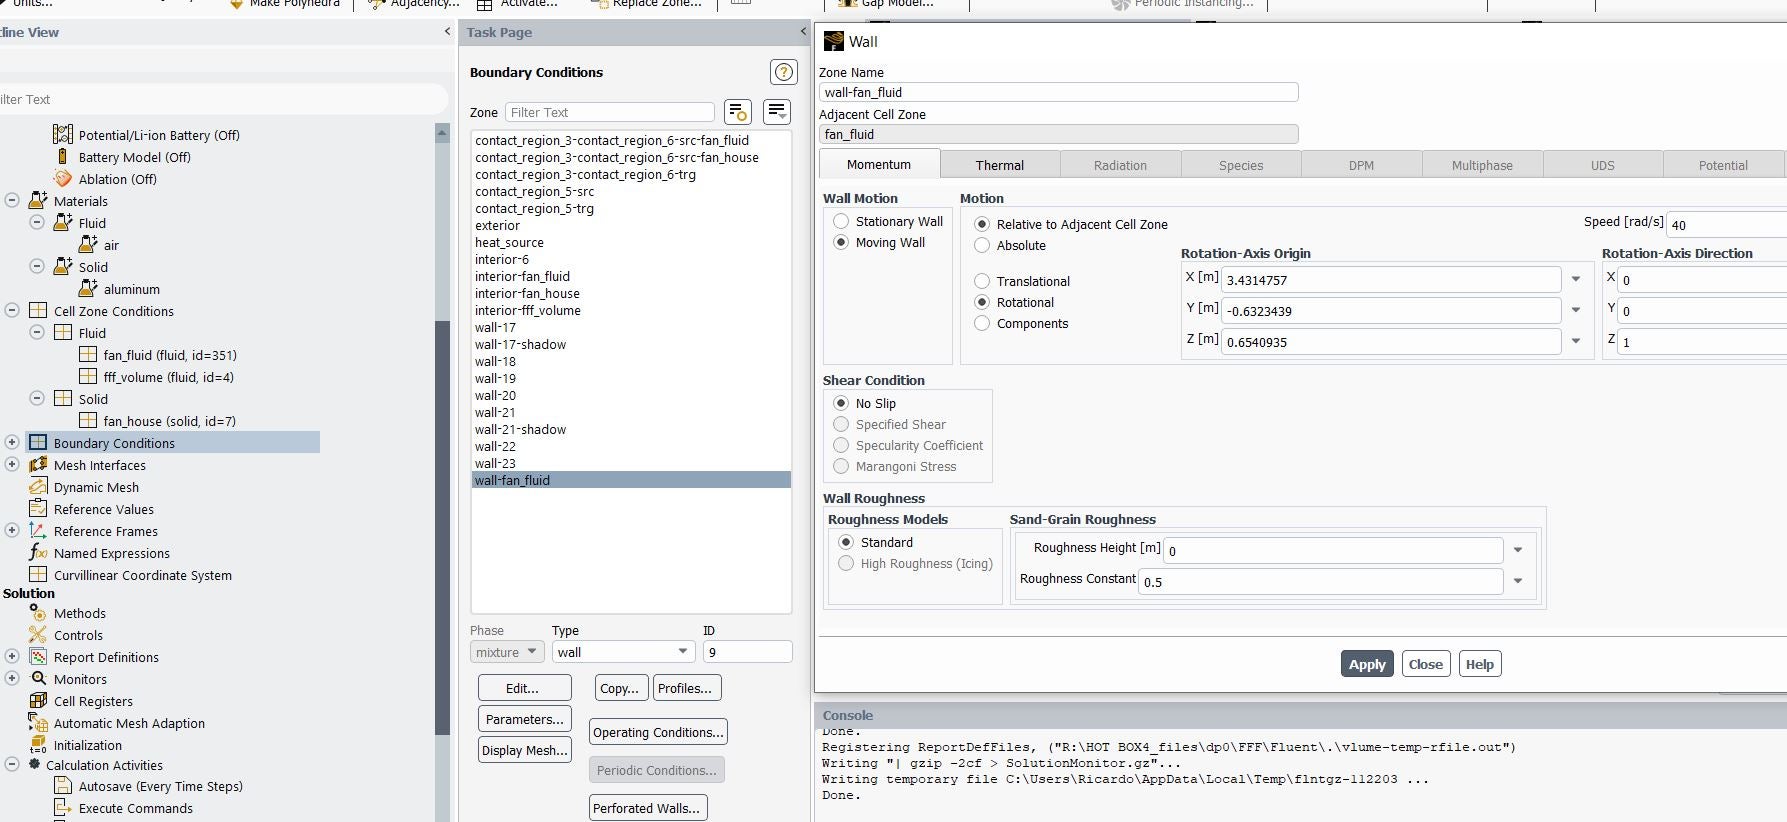
Task: Click the Boundary Conditions help icon
Action: pos(783,72)
